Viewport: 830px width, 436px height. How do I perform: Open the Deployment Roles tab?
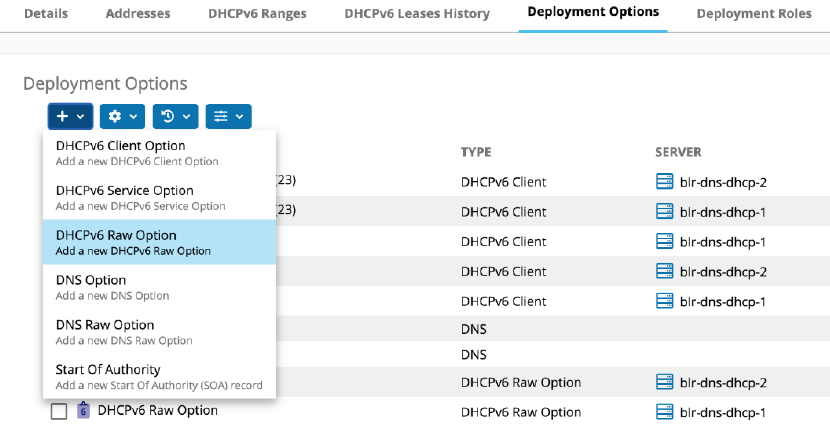755,14
